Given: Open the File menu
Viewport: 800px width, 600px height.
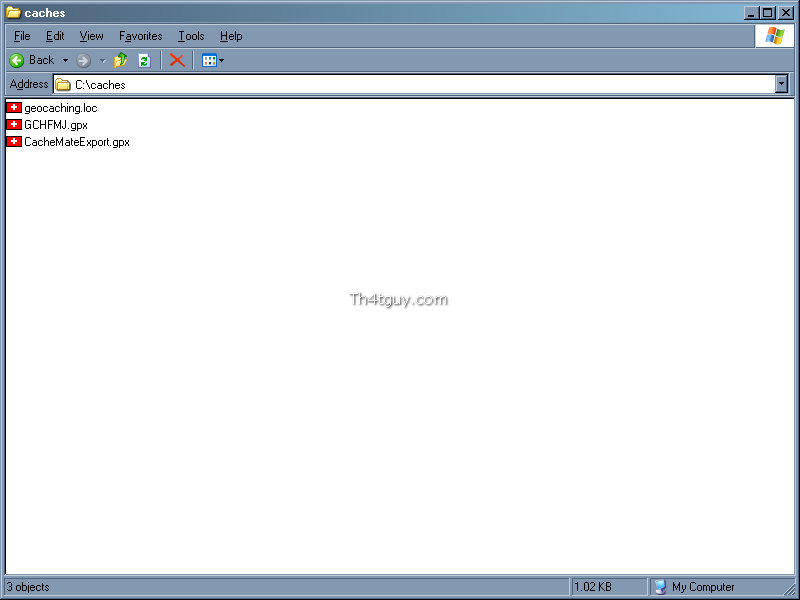Looking at the screenshot, I should tap(22, 36).
